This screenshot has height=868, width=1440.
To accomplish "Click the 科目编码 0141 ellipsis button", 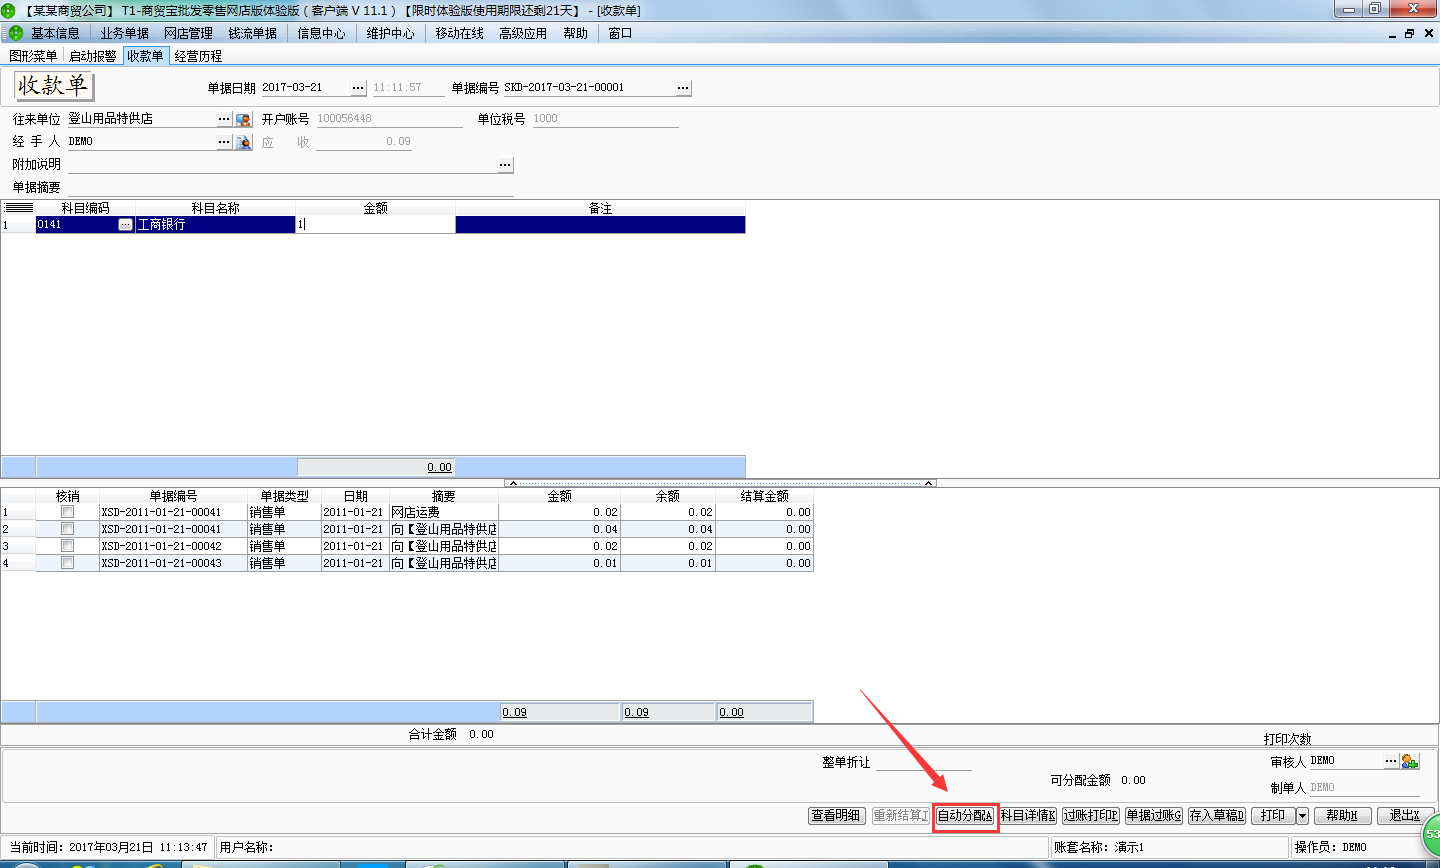I will pyautogui.click(x=125, y=225).
